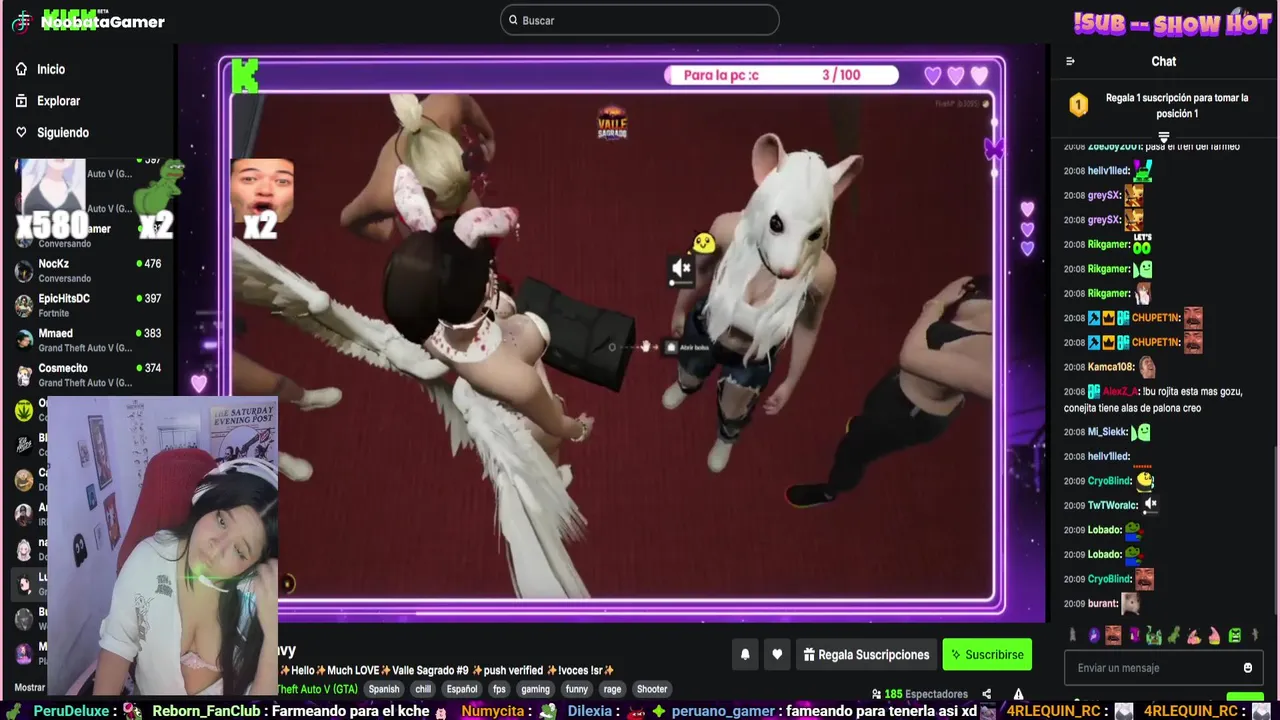Pick the yellow-bottomed pink Patrick emote
The image size is (1280, 720).
(x=1214, y=635)
